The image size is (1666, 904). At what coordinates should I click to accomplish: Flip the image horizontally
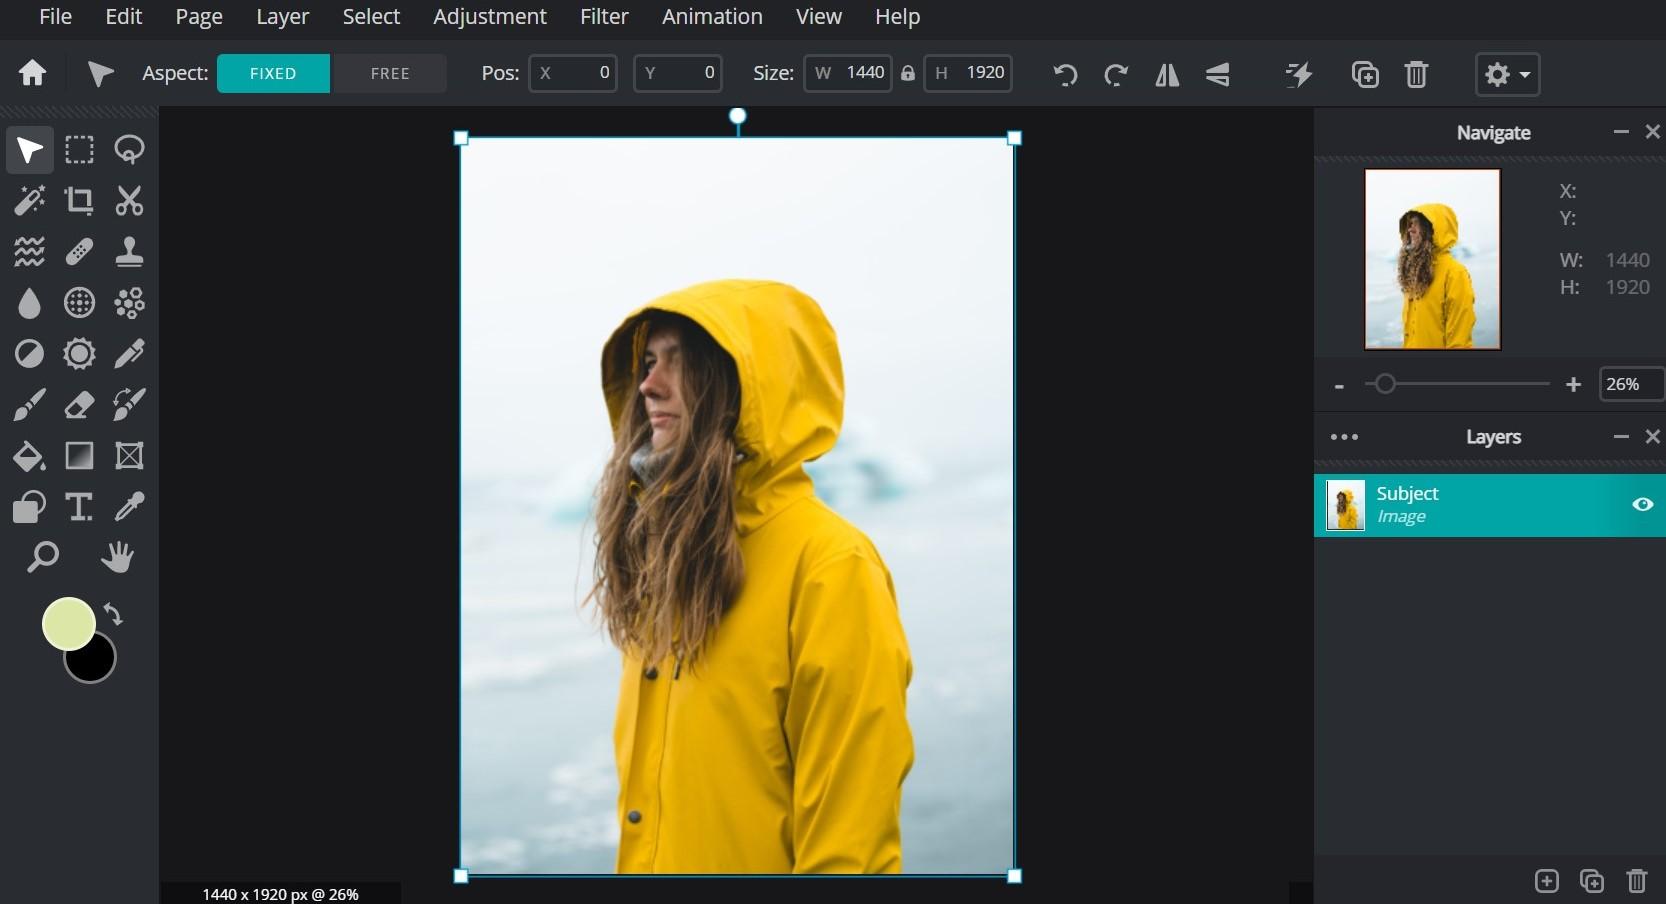pyautogui.click(x=1167, y=75)
